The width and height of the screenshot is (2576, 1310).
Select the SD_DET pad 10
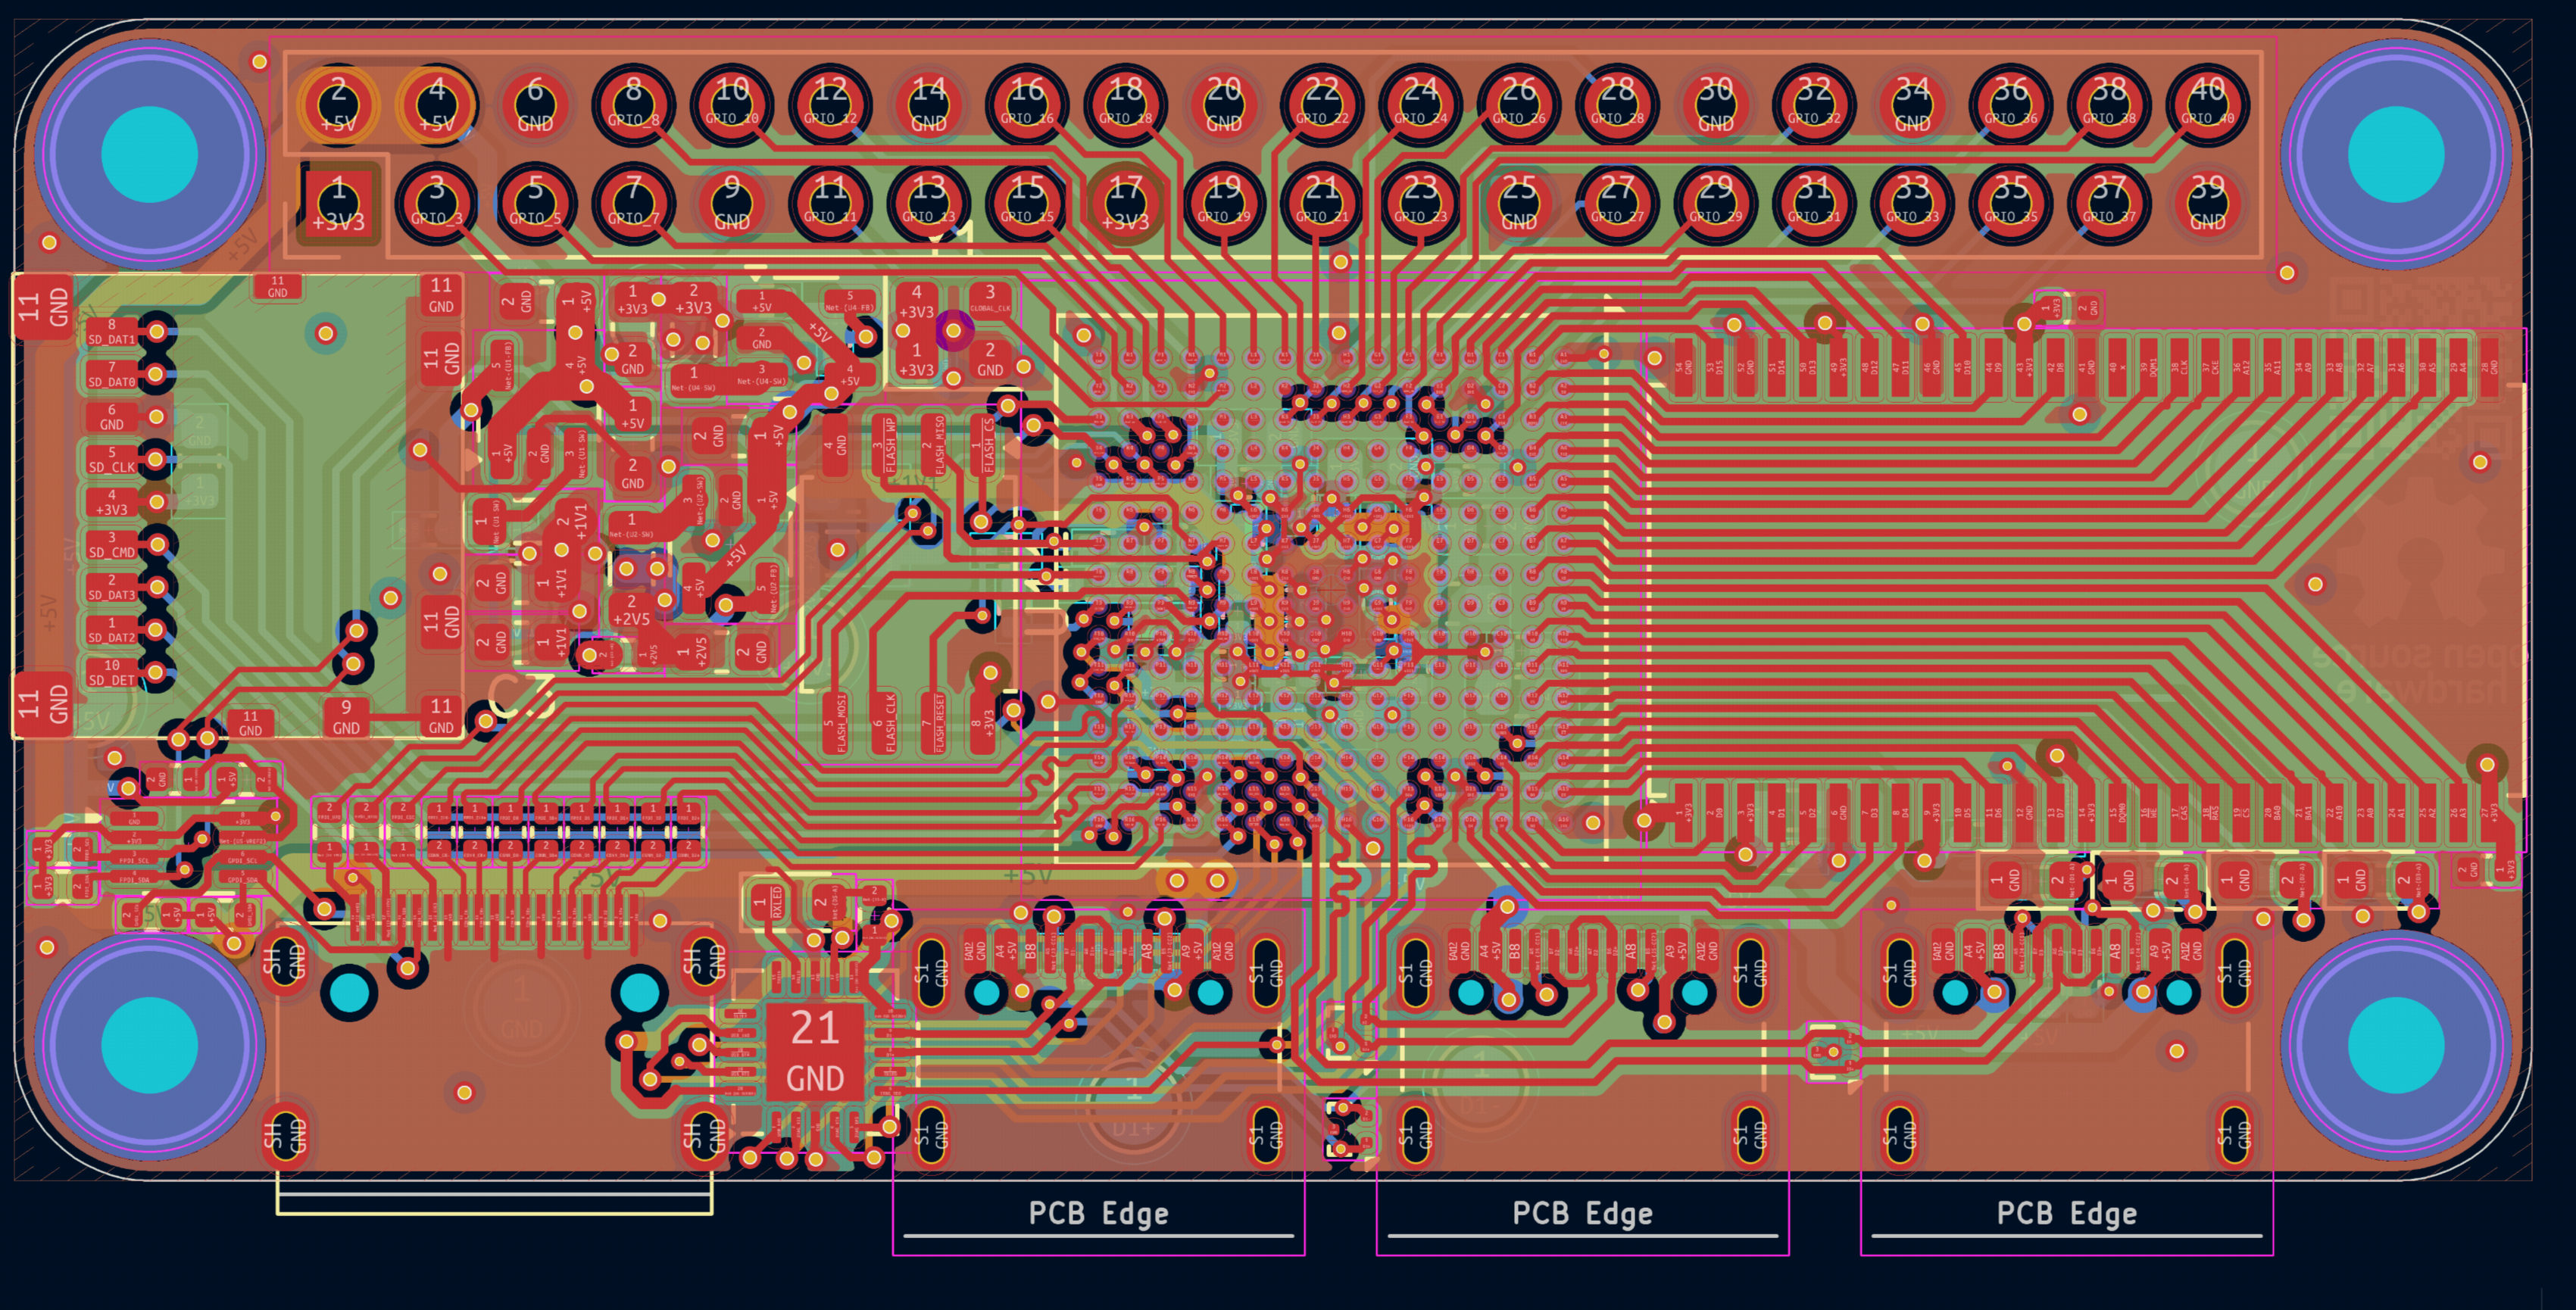(111, 672)
